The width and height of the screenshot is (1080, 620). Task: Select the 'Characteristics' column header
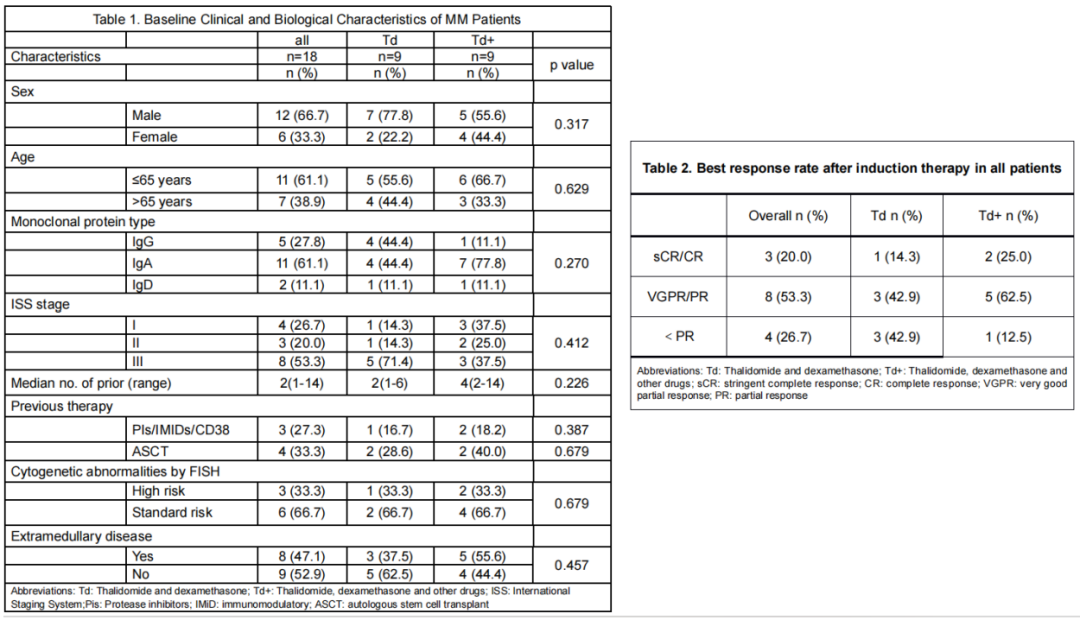tap(56, 56)
